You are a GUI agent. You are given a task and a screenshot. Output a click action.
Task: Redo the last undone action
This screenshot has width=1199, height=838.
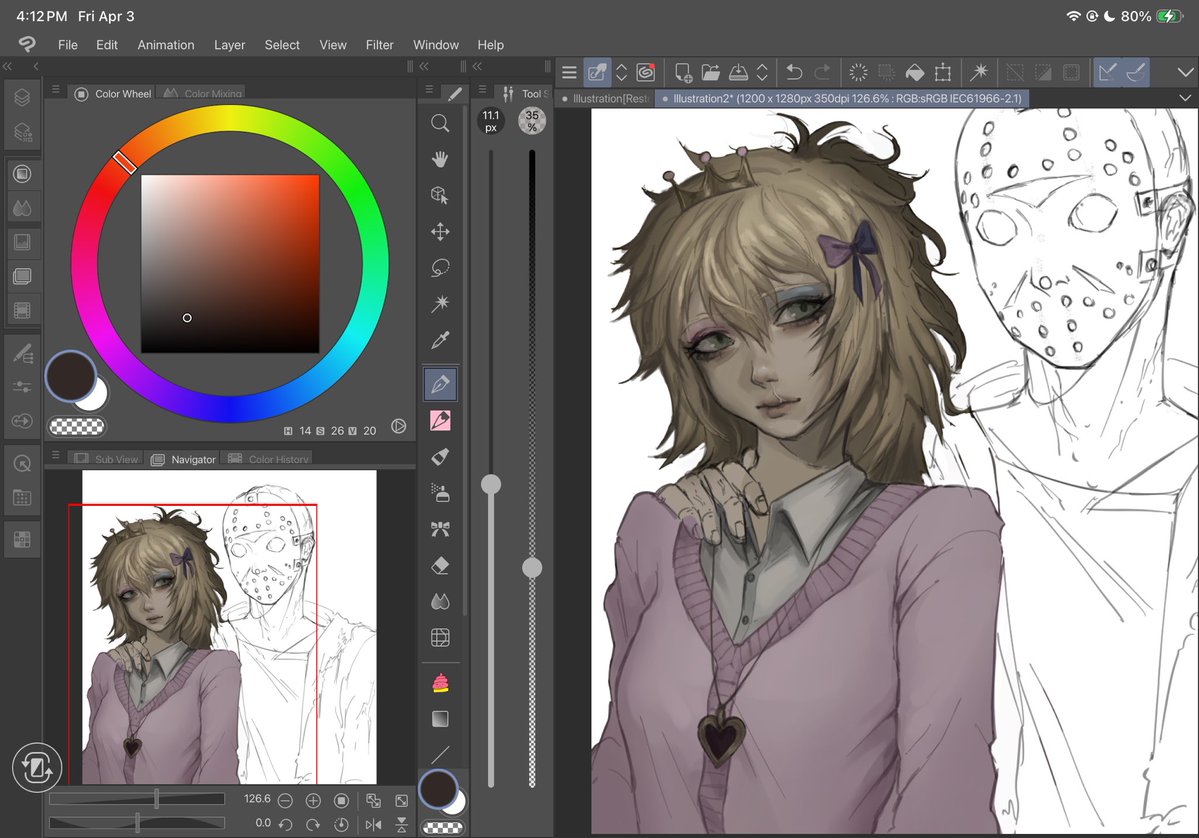point(822,73)
